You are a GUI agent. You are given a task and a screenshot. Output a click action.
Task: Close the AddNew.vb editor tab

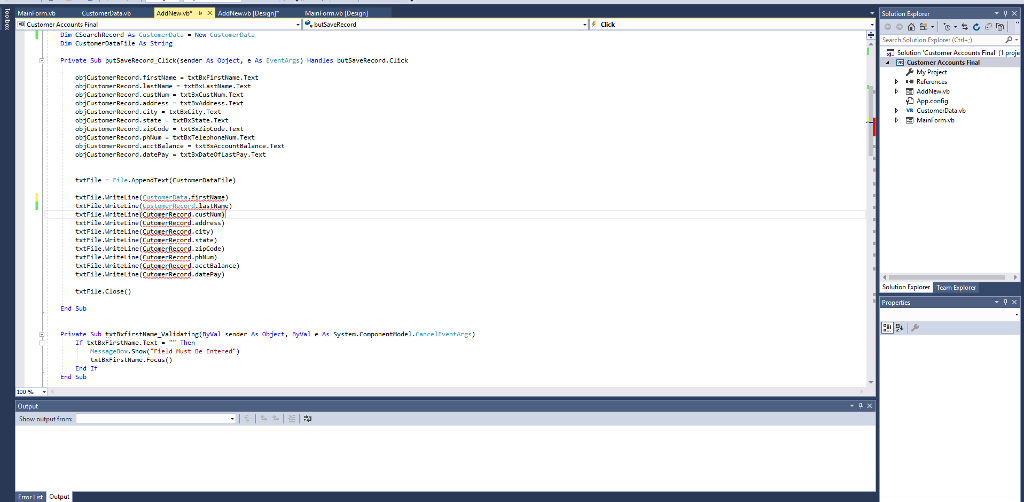pyautogui.click(x=210, y=13)
